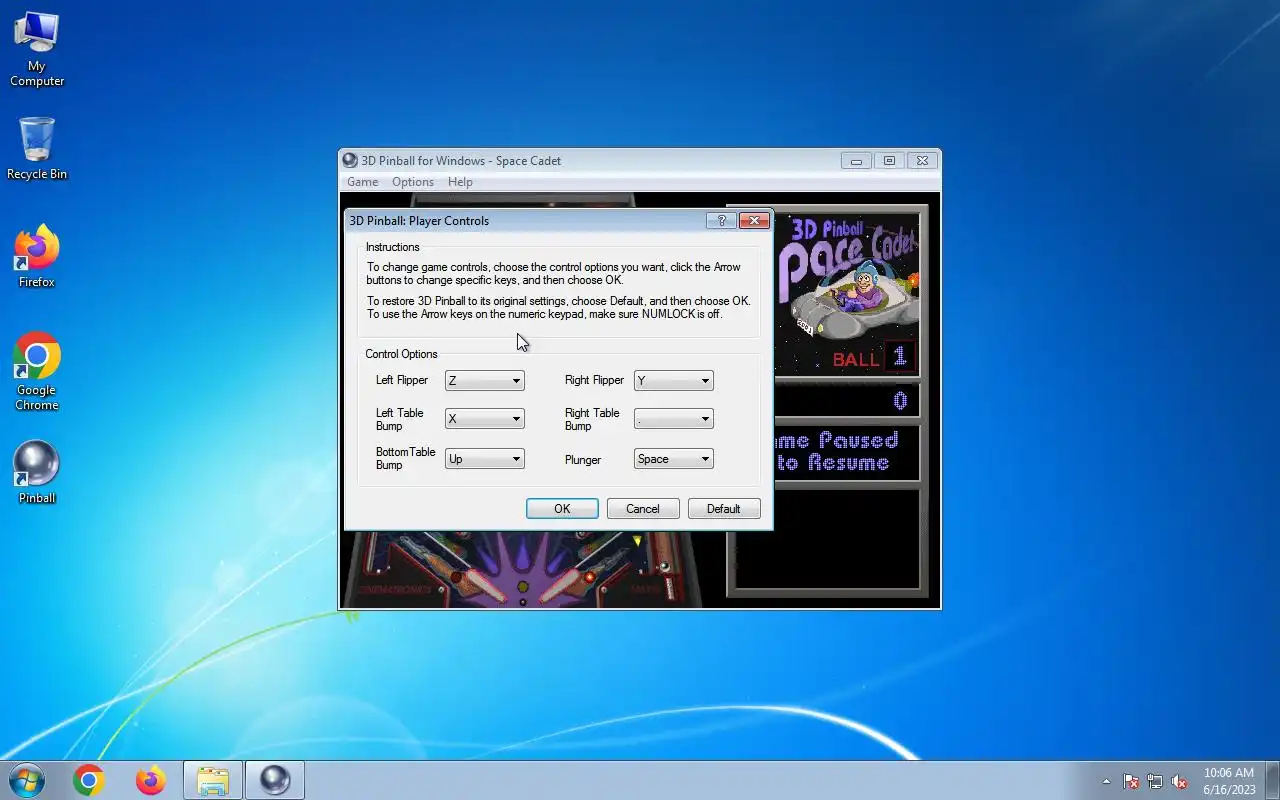Close the 3D Pinball window
Screen dimensions: 1280x800
pyautogui.click(x=923, y=160)
